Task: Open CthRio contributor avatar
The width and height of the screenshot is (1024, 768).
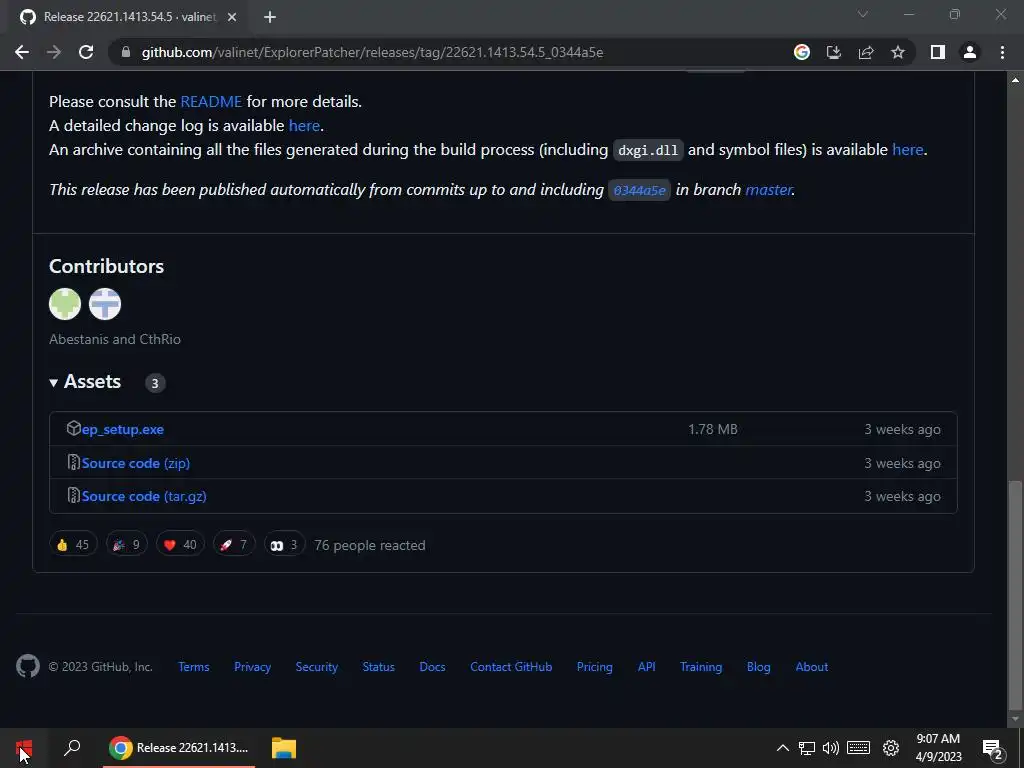Action: point(105,304)
